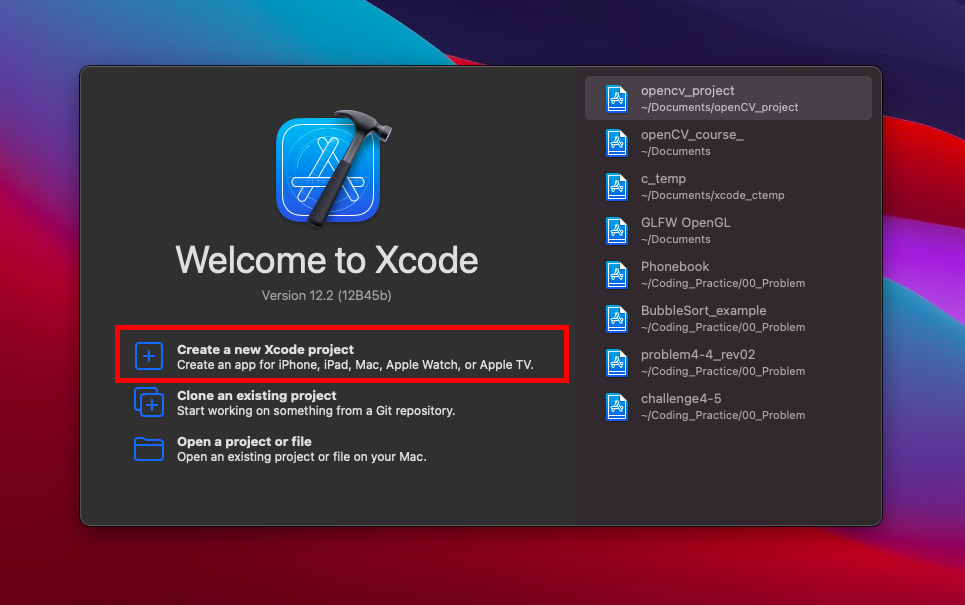Click the BubbleSort_example project file icon
This screenshot has height=605, width=965.
617,319
